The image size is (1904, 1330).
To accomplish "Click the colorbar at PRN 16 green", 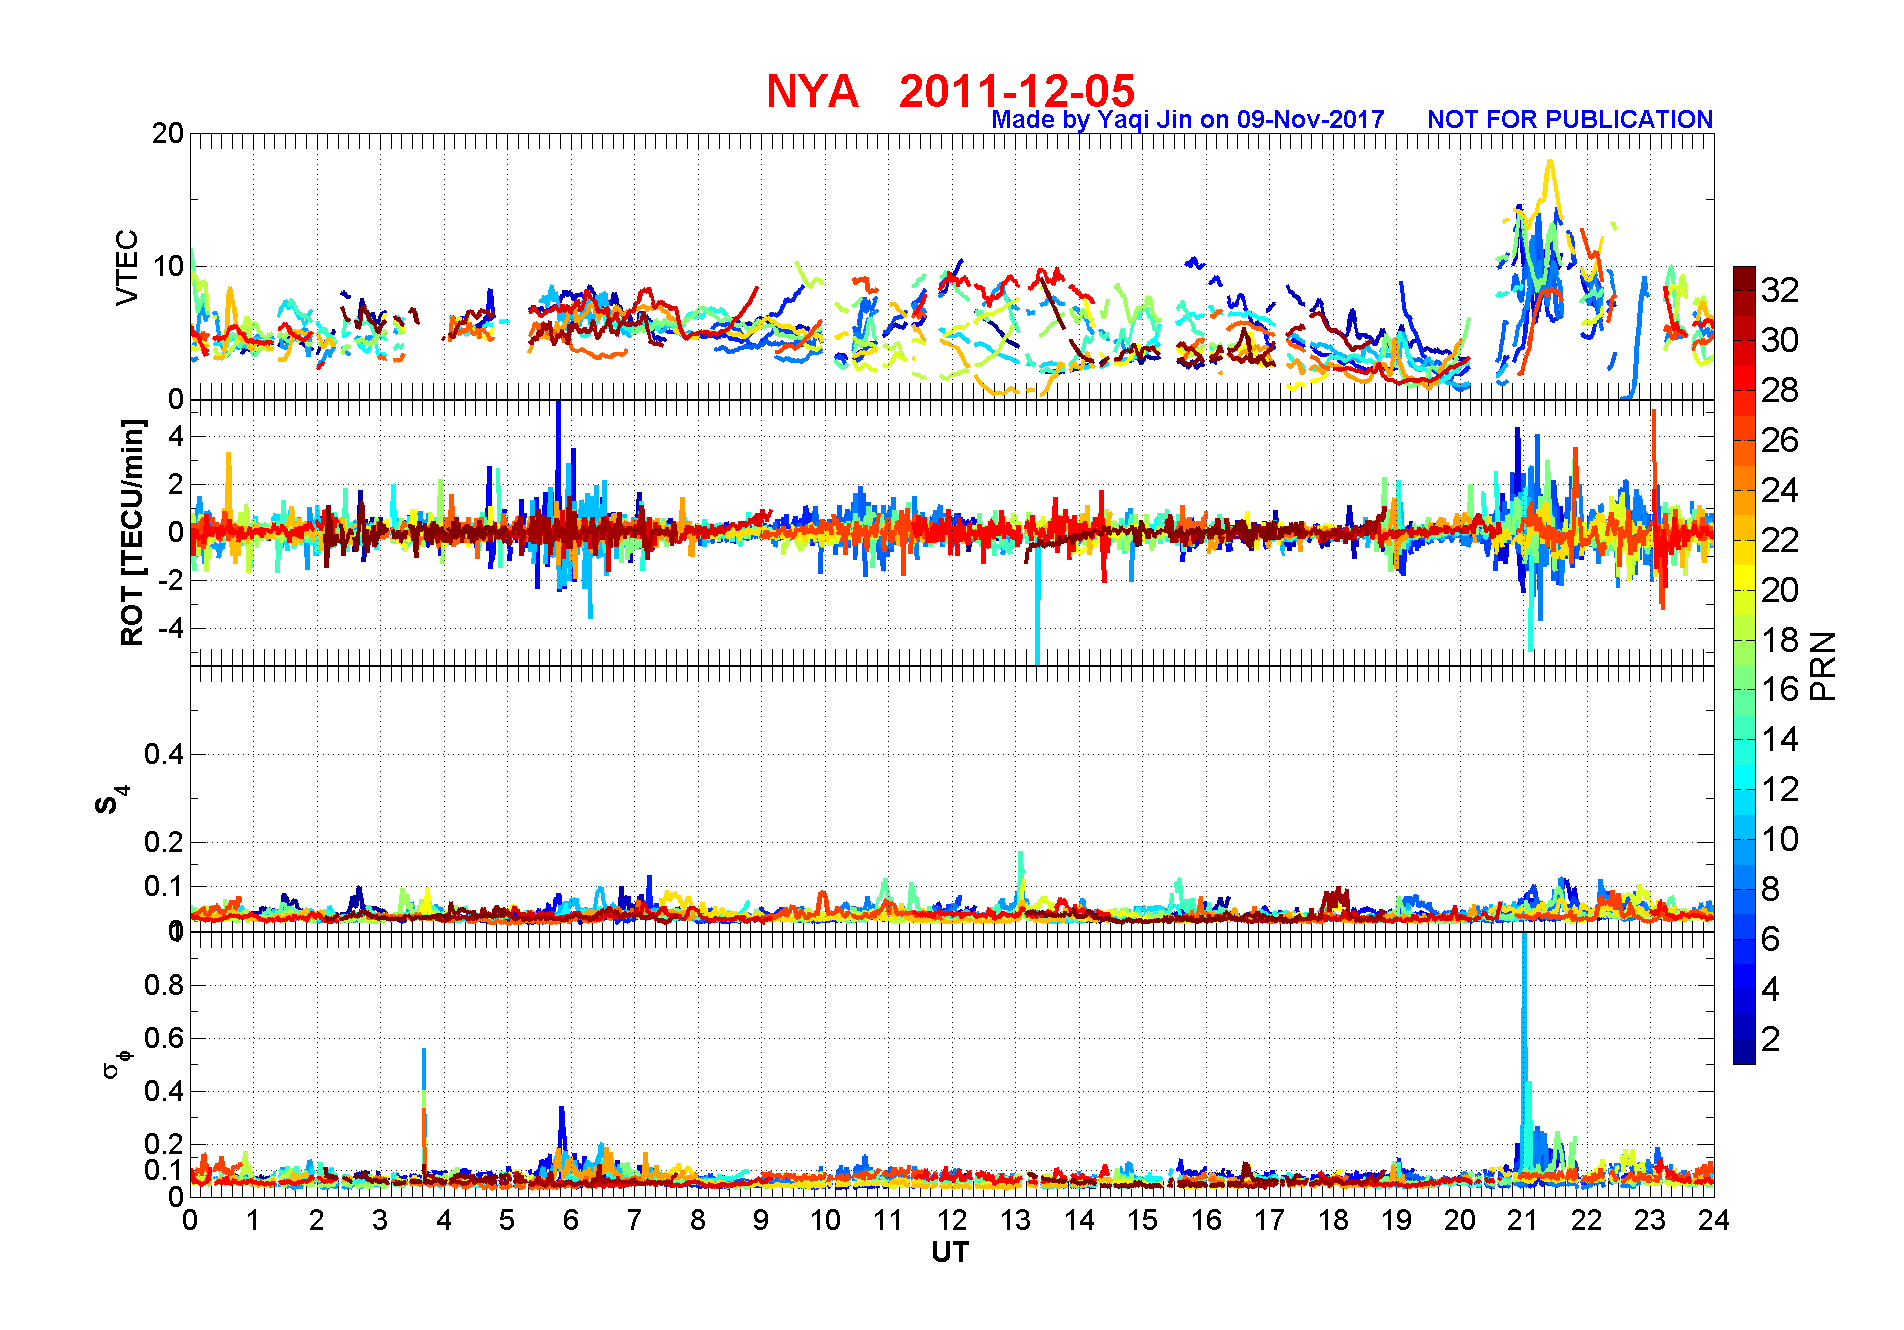I will pyautogui.click(x=1744, y=690).
